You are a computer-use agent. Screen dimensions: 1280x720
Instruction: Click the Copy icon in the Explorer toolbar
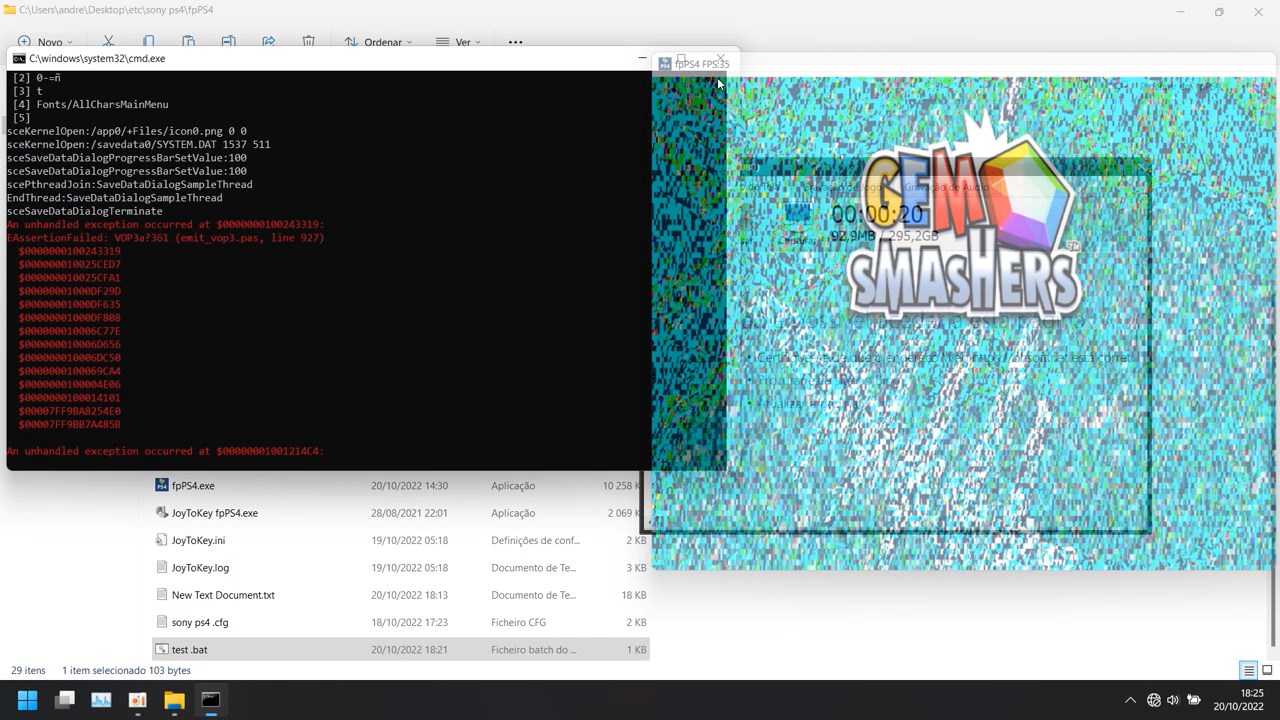coord(148,42)
